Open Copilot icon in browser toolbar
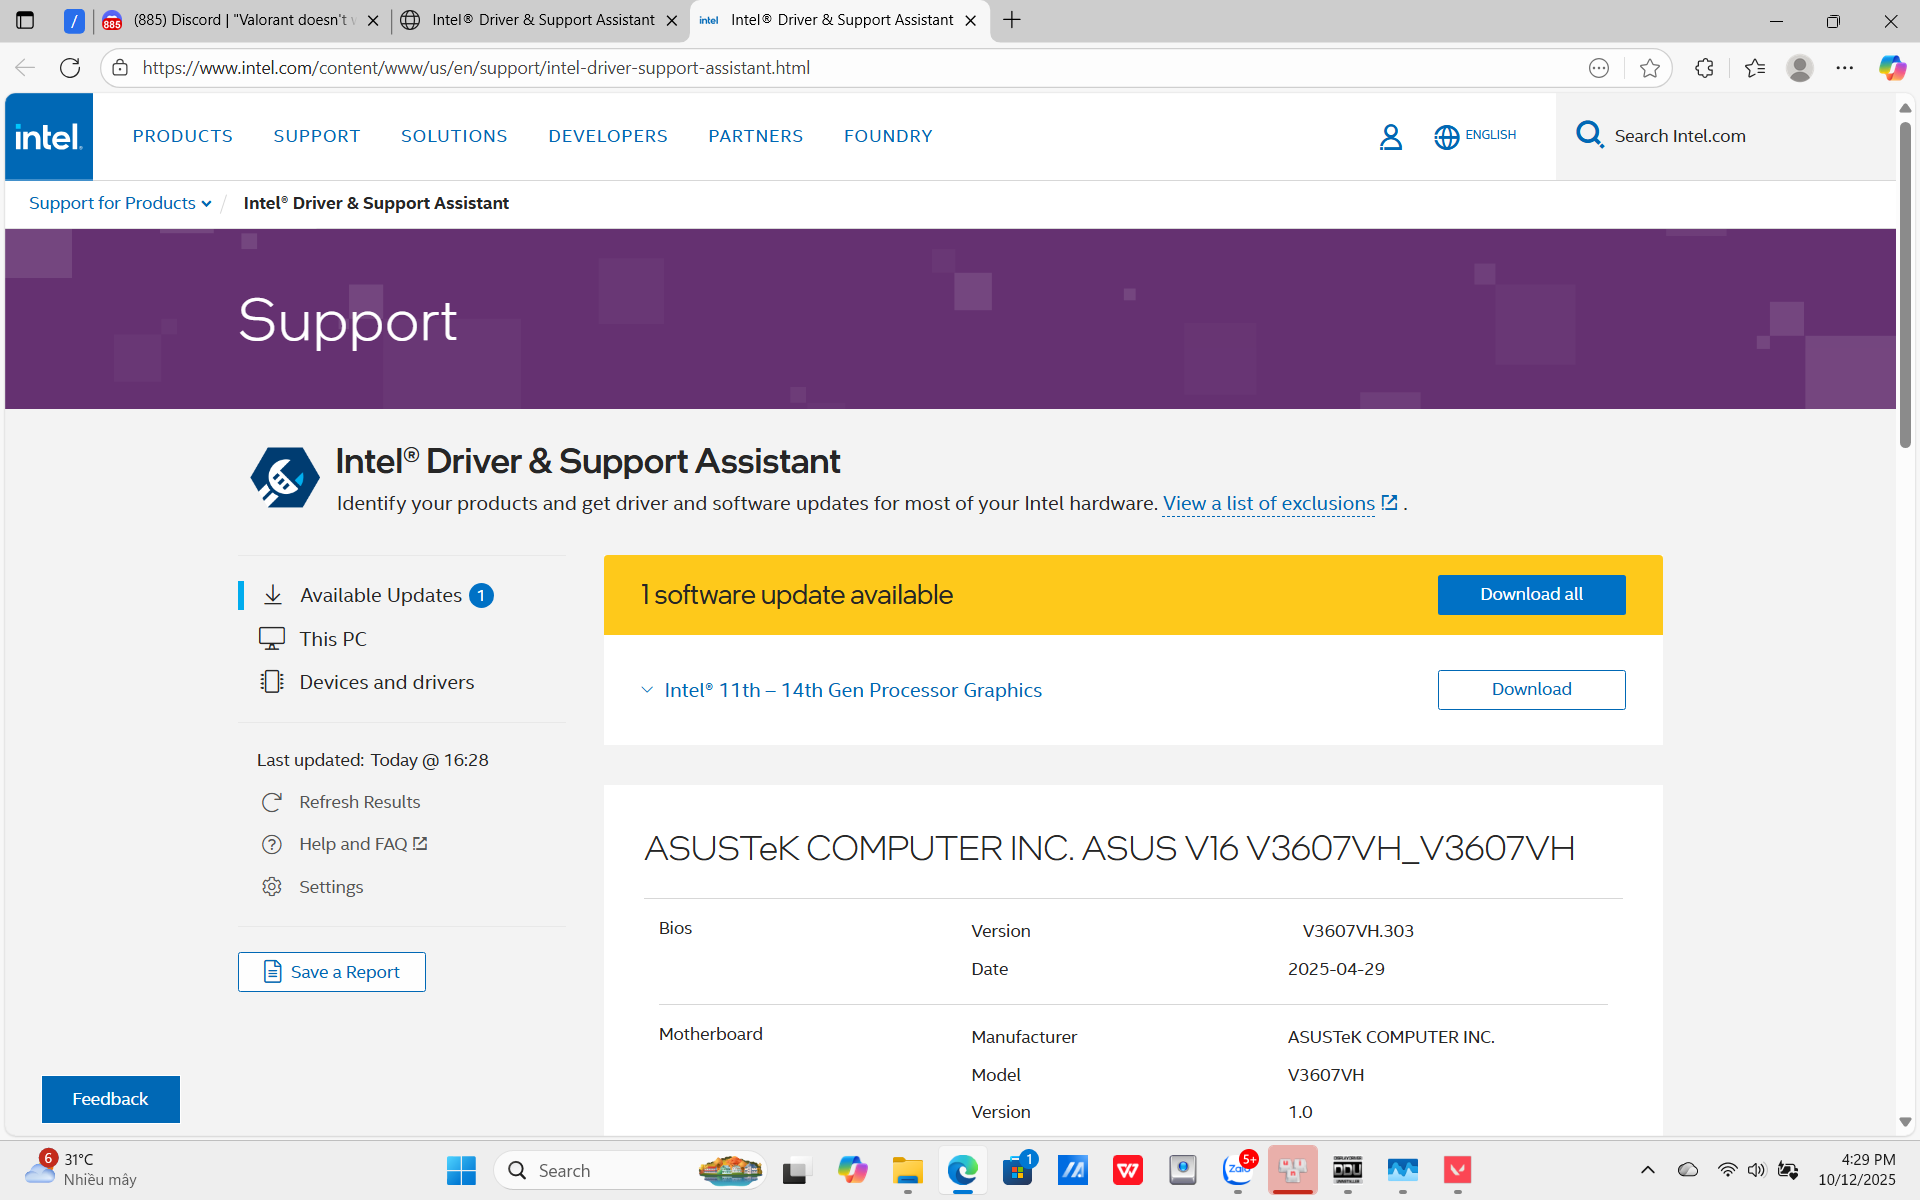Screen dimensions: 1920x1200 1891,68
